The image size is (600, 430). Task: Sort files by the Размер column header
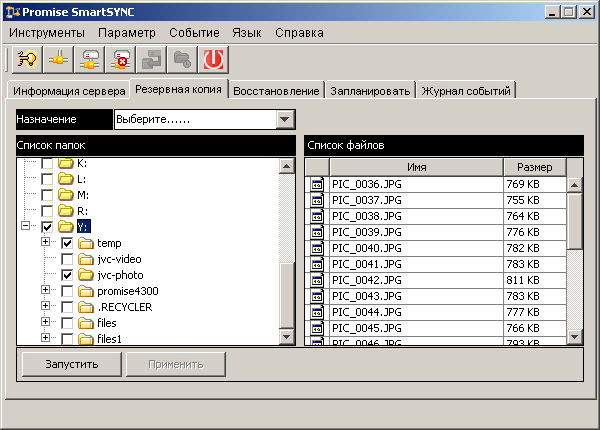point(535,167)
